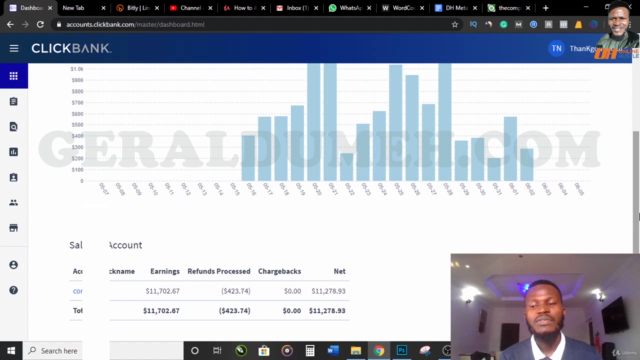Open Calculator from taskbar

(x=310, y=351)
